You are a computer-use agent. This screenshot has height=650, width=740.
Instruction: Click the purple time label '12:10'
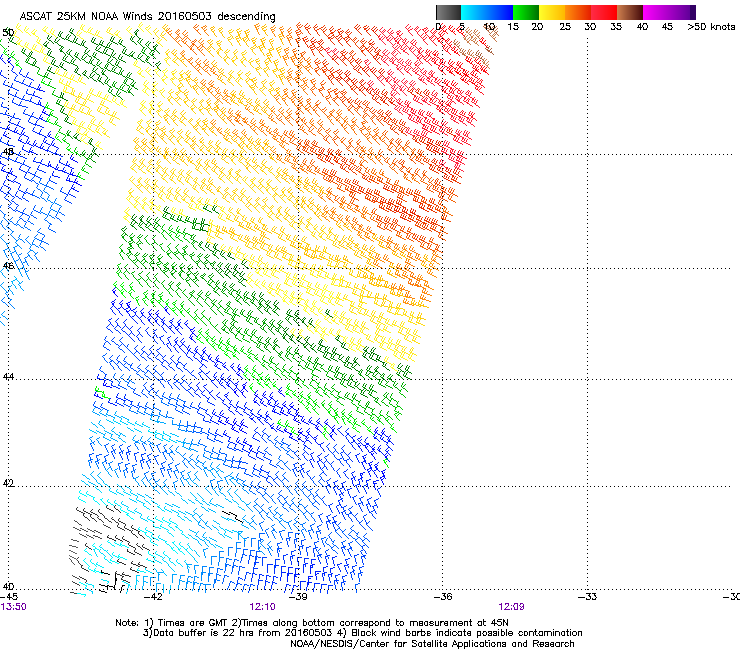point(262,607)
